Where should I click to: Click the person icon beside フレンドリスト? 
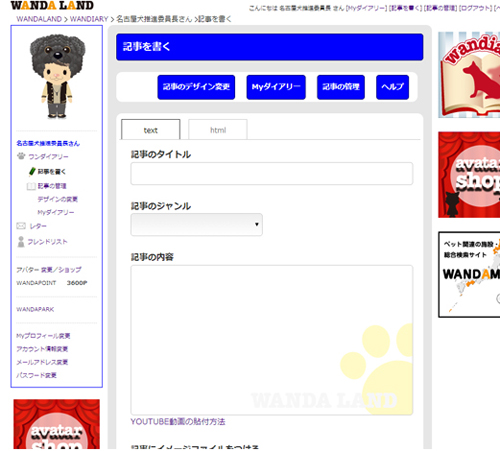[21, 242]
